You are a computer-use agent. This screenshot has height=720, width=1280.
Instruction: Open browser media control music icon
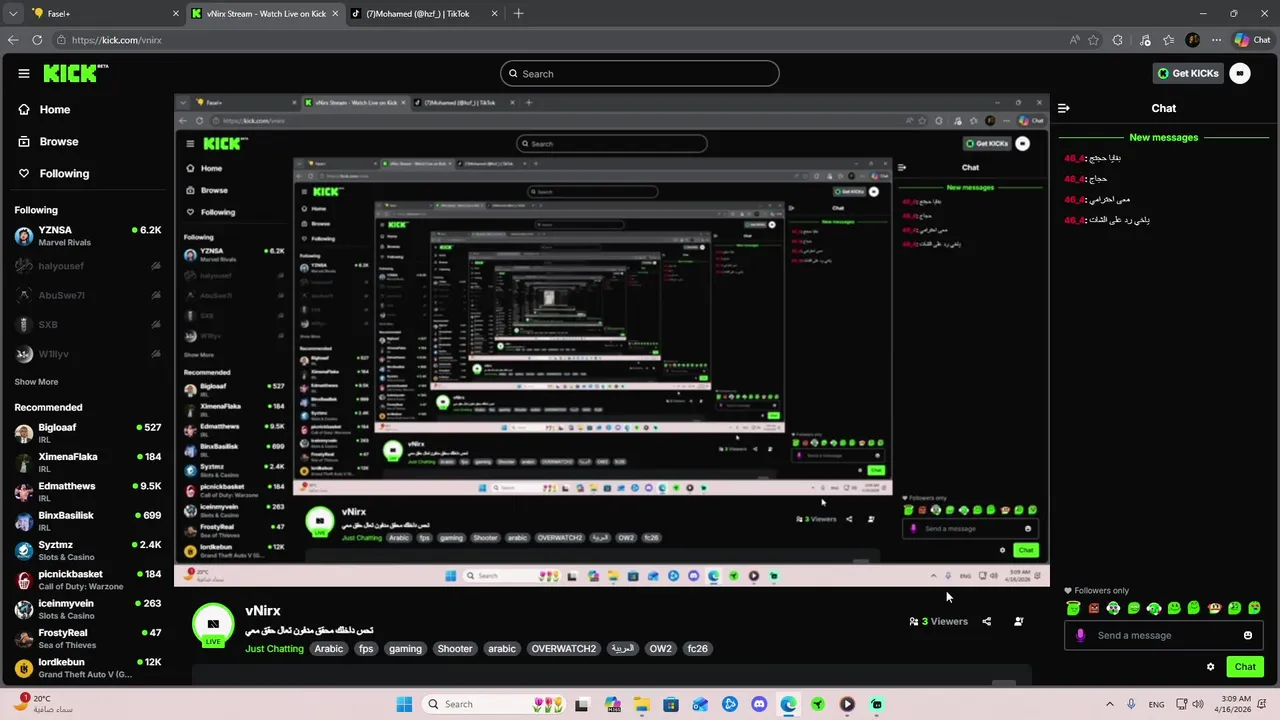click(1143, 40)
